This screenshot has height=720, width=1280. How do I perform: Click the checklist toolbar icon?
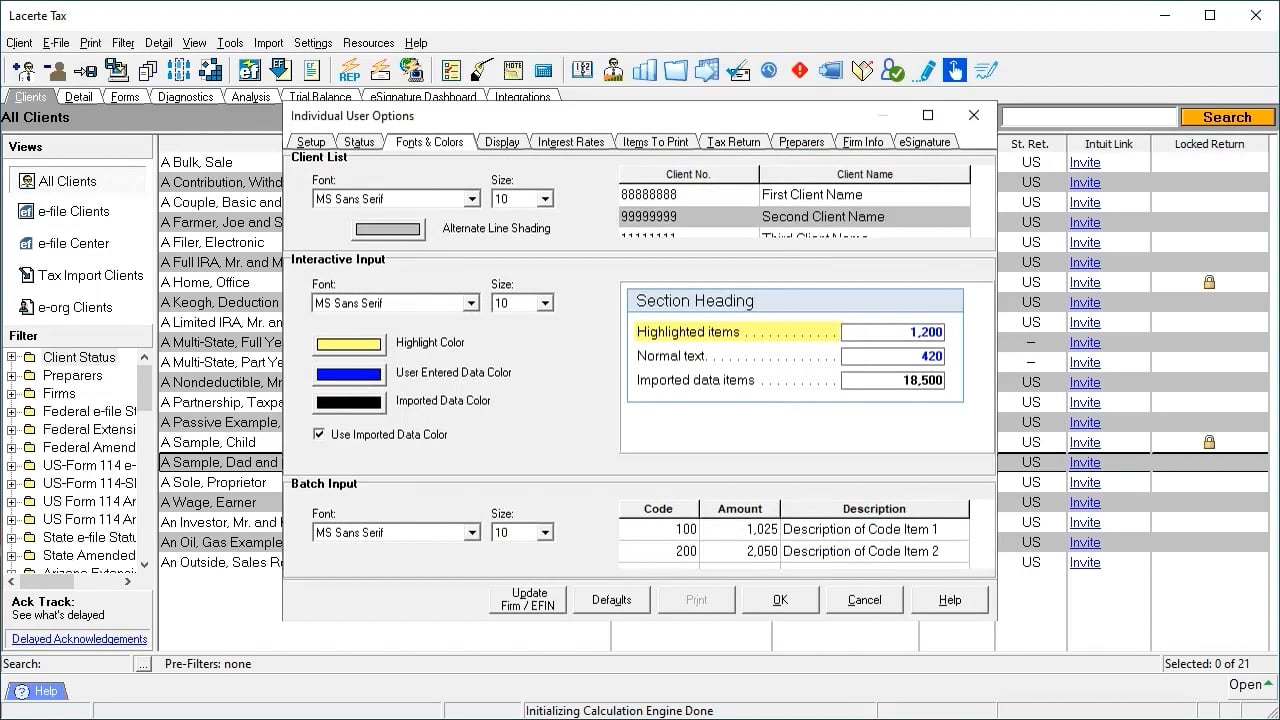(x=451, y=70)
